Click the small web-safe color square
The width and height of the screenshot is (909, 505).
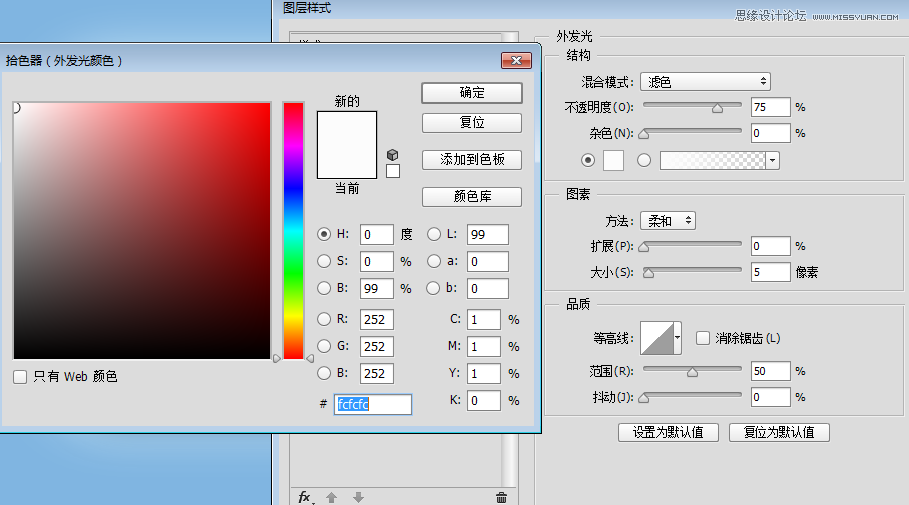pos(392,171)
